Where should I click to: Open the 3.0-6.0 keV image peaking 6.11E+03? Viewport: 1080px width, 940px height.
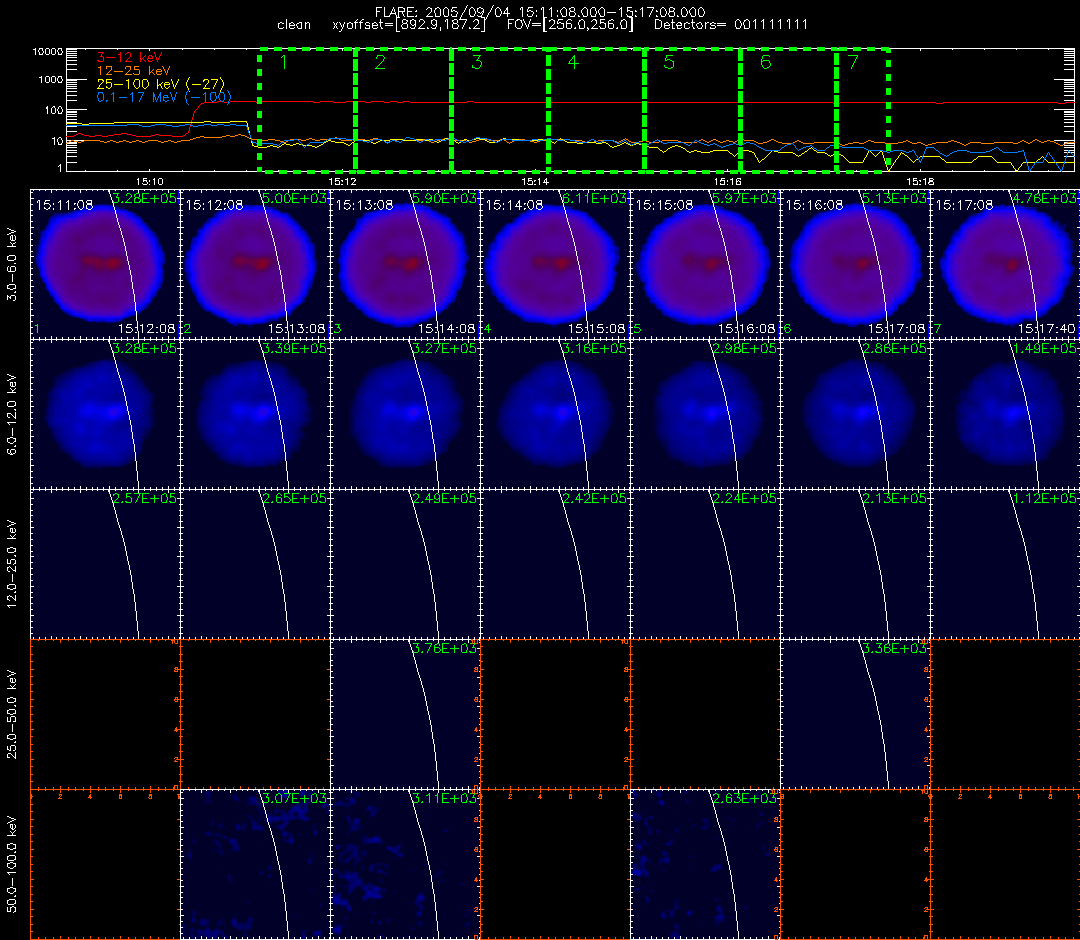(x=556, y=264)
